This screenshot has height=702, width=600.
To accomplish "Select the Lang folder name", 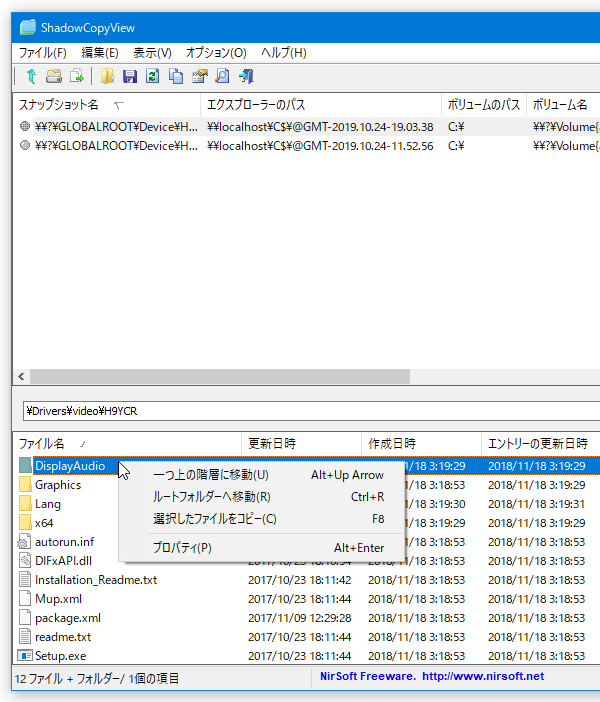I will tap(48, 504).
